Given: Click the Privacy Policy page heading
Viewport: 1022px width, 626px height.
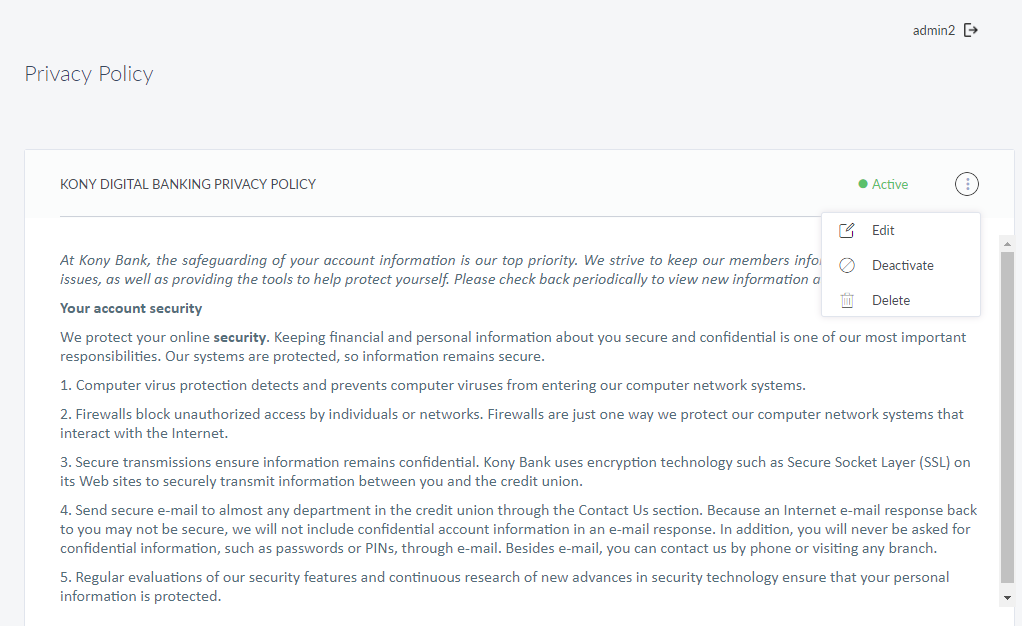Looking at the screenshot, I should click(89, 74).
